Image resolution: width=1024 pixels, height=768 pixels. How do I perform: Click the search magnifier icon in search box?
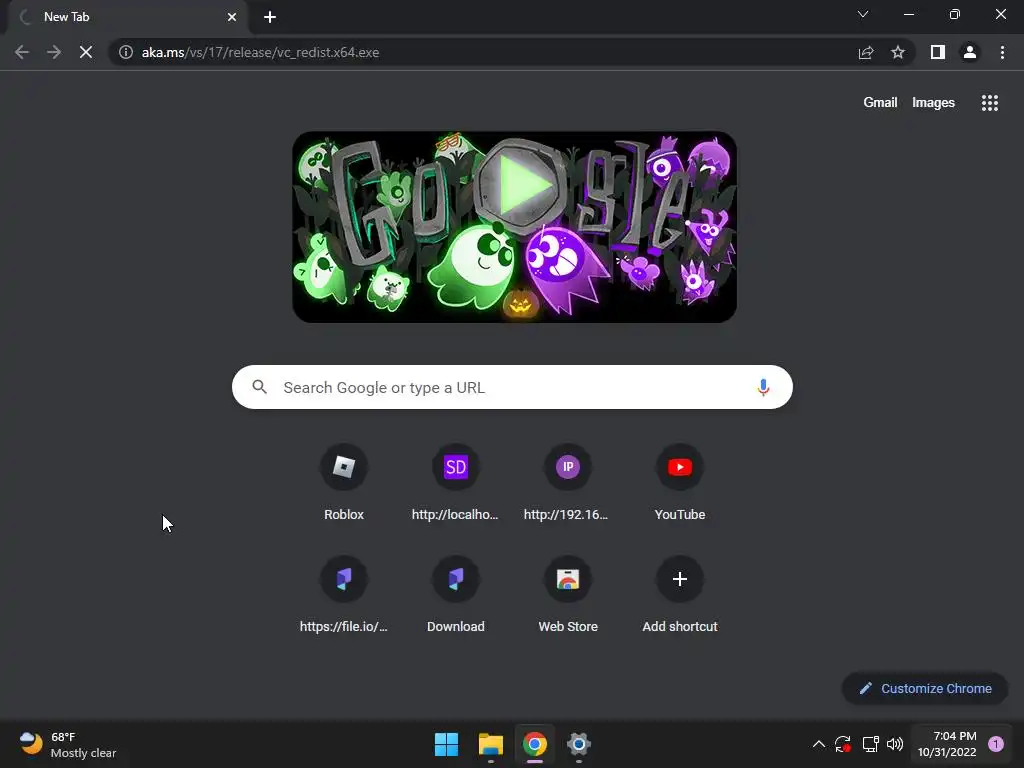259,387
